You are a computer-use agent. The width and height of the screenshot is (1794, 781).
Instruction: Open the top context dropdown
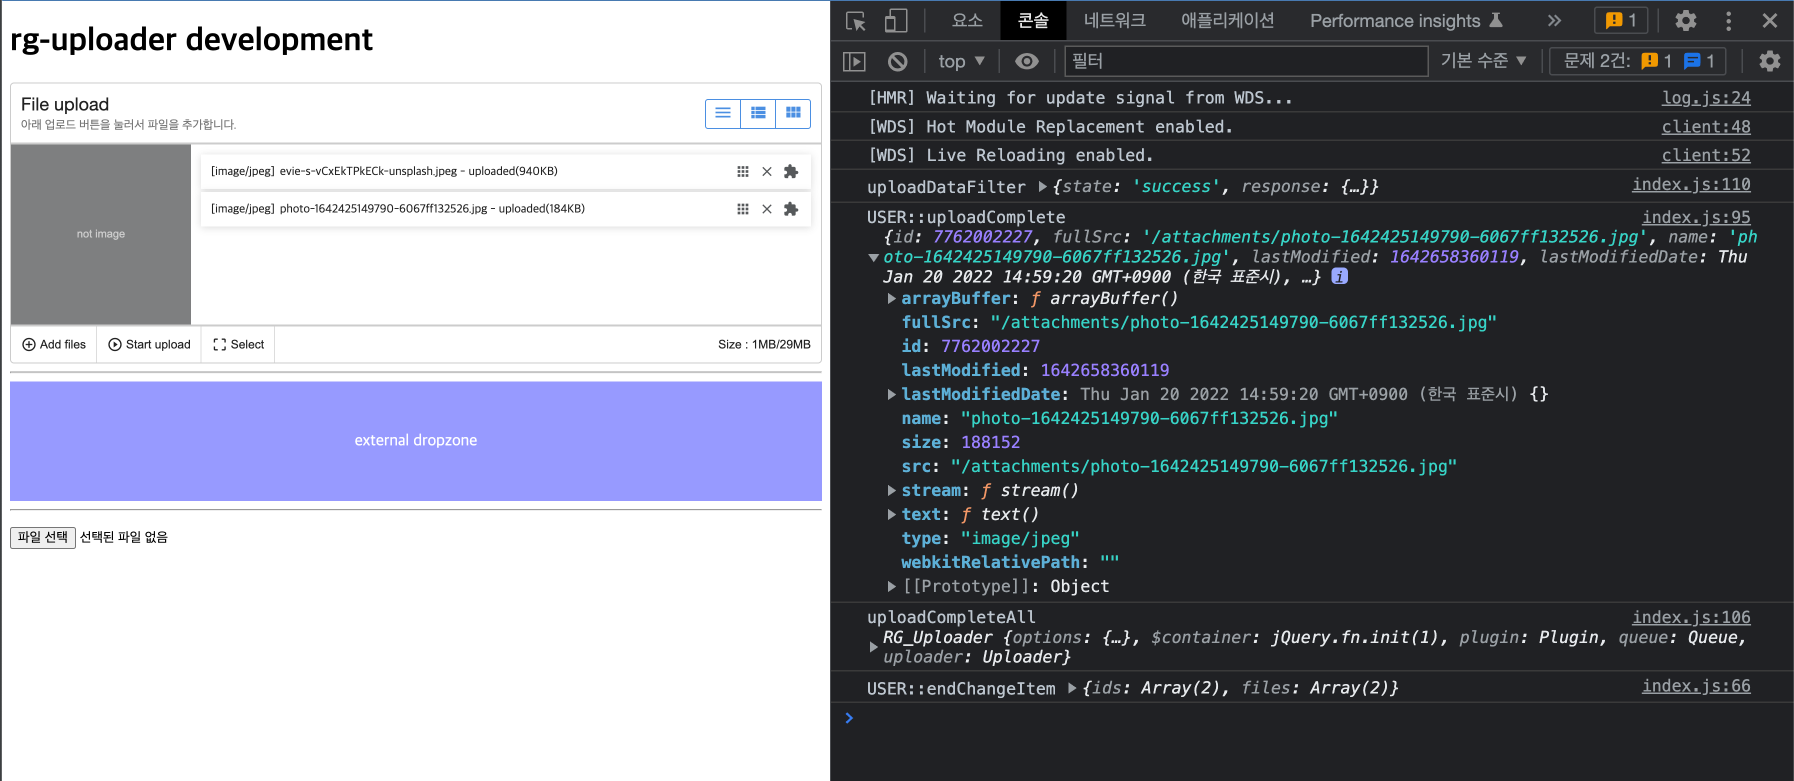click(x=961, y=62)
